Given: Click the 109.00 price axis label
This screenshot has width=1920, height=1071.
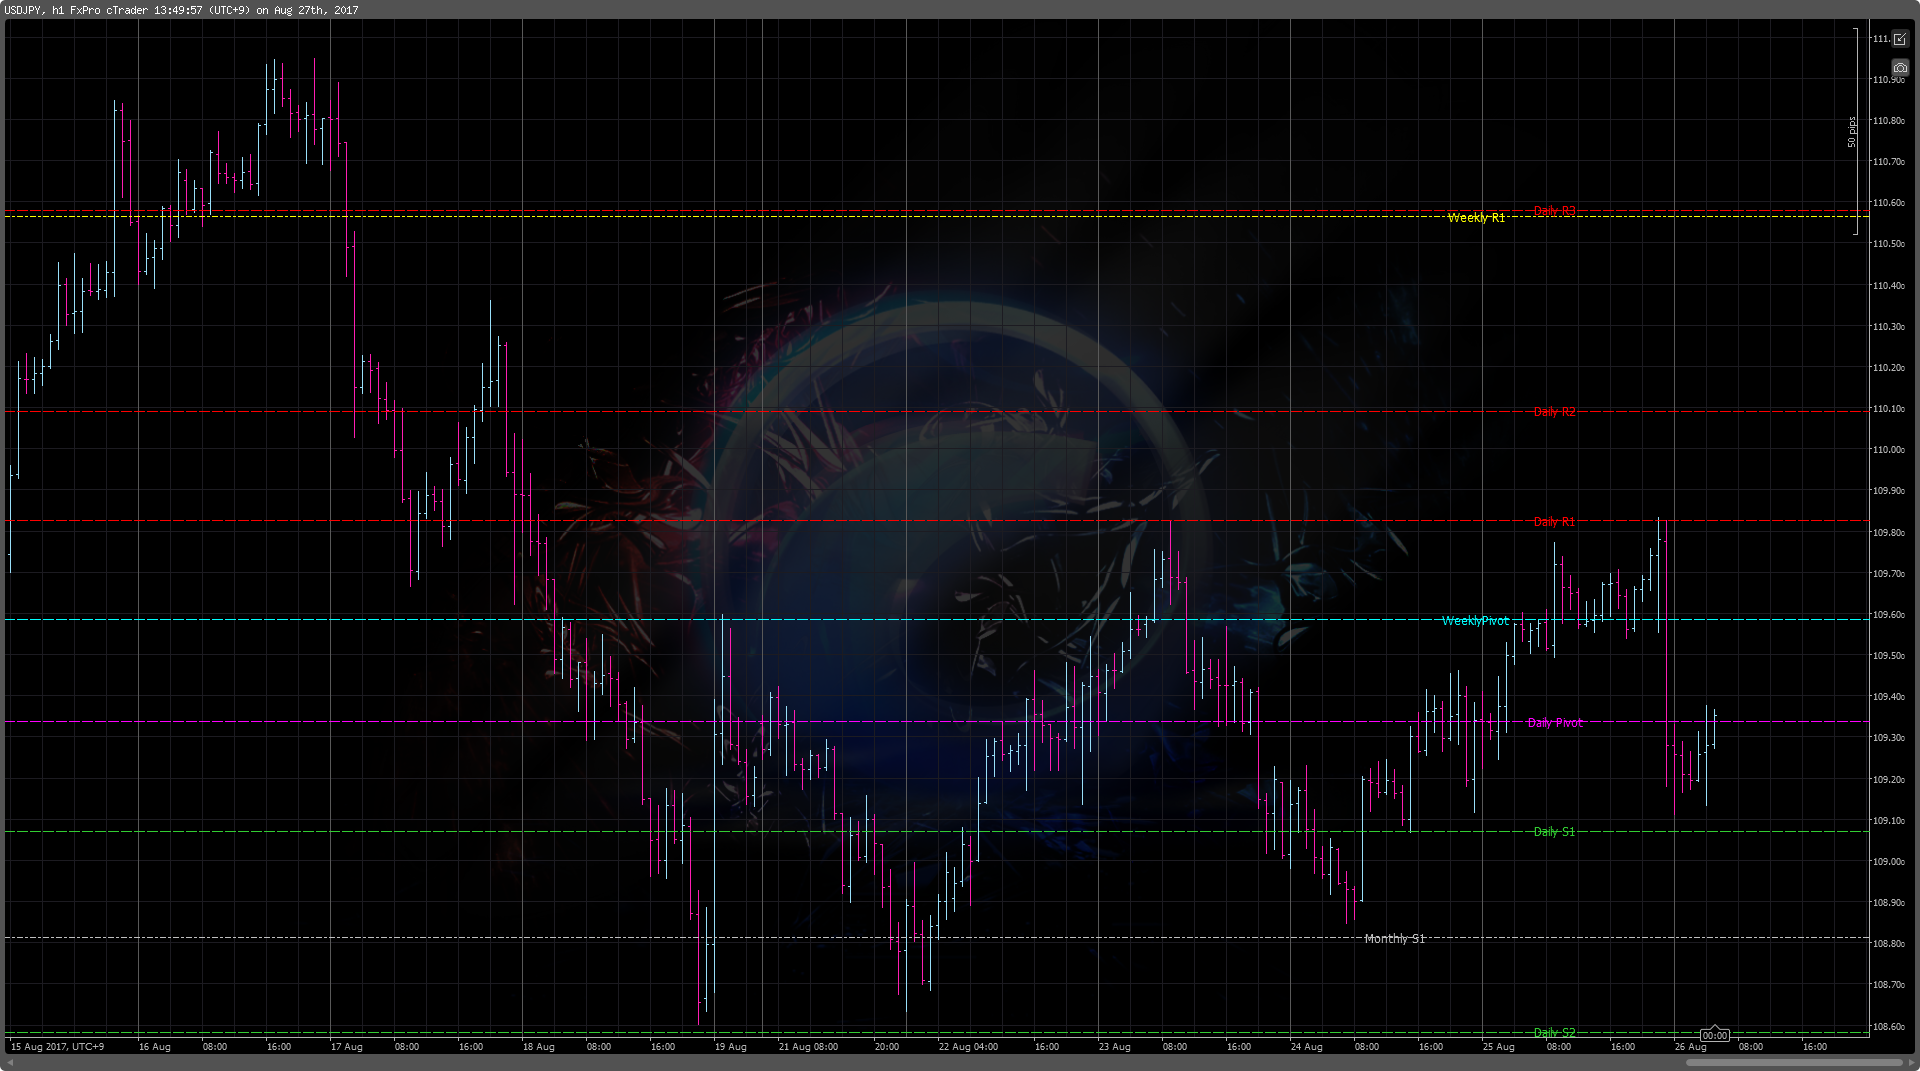Looking at the screenshot, I should [1888, 862].
